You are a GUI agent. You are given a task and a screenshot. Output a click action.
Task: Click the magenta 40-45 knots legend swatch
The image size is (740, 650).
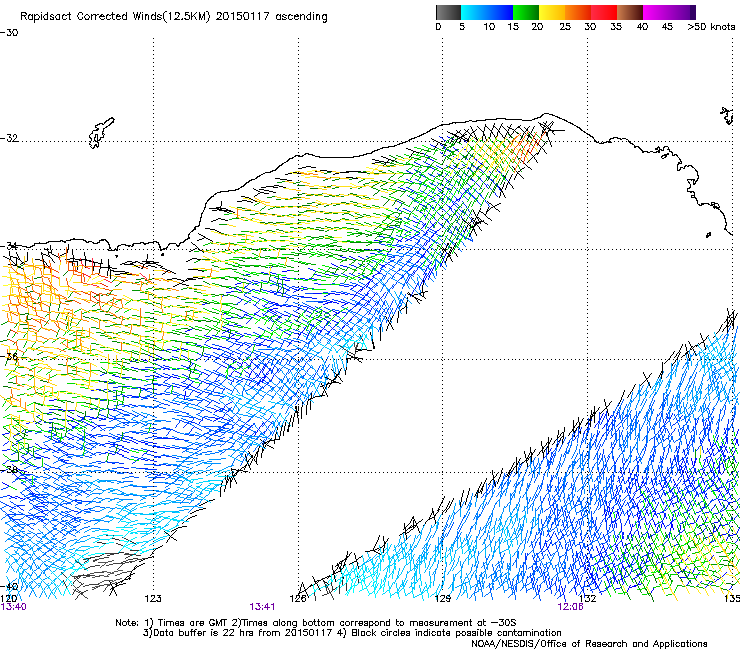pyautogui.click(x=656, y=12)
